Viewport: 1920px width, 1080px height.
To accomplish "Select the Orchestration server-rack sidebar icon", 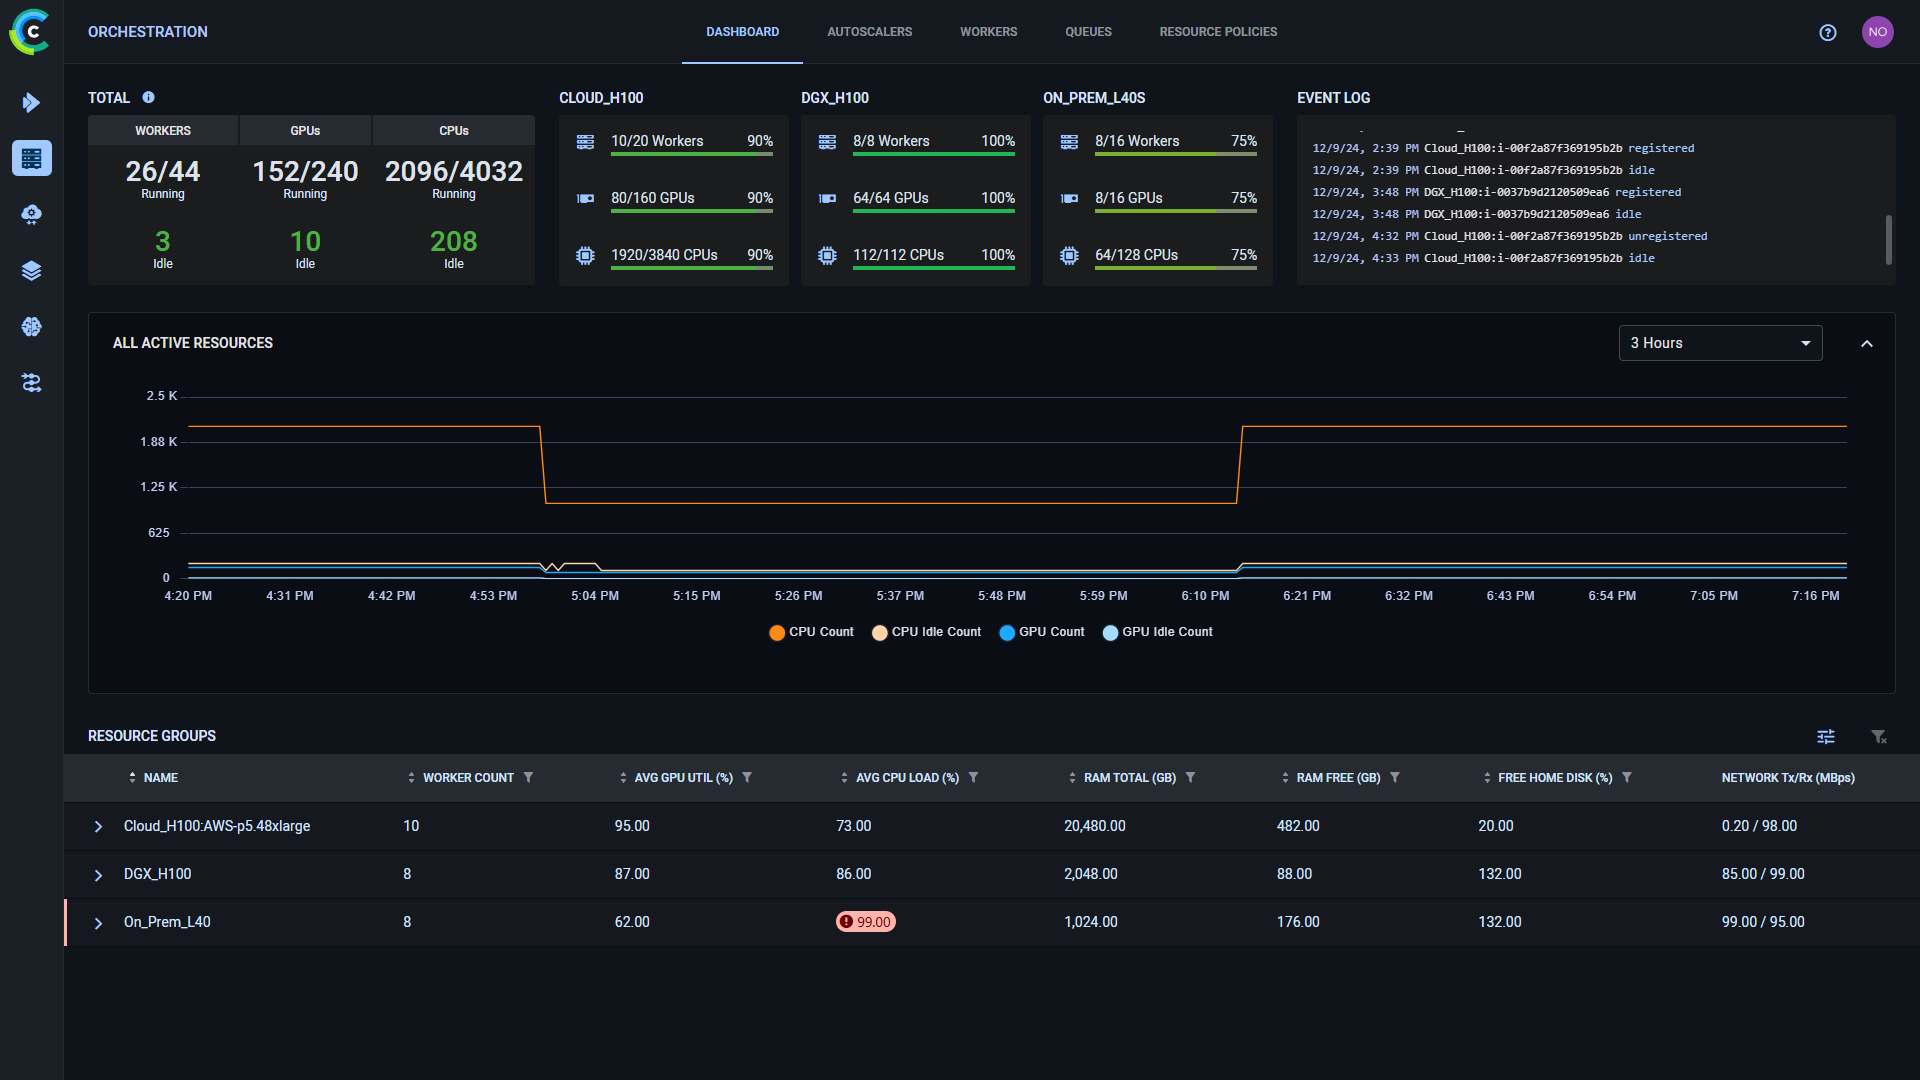I will tap(31, 158).
